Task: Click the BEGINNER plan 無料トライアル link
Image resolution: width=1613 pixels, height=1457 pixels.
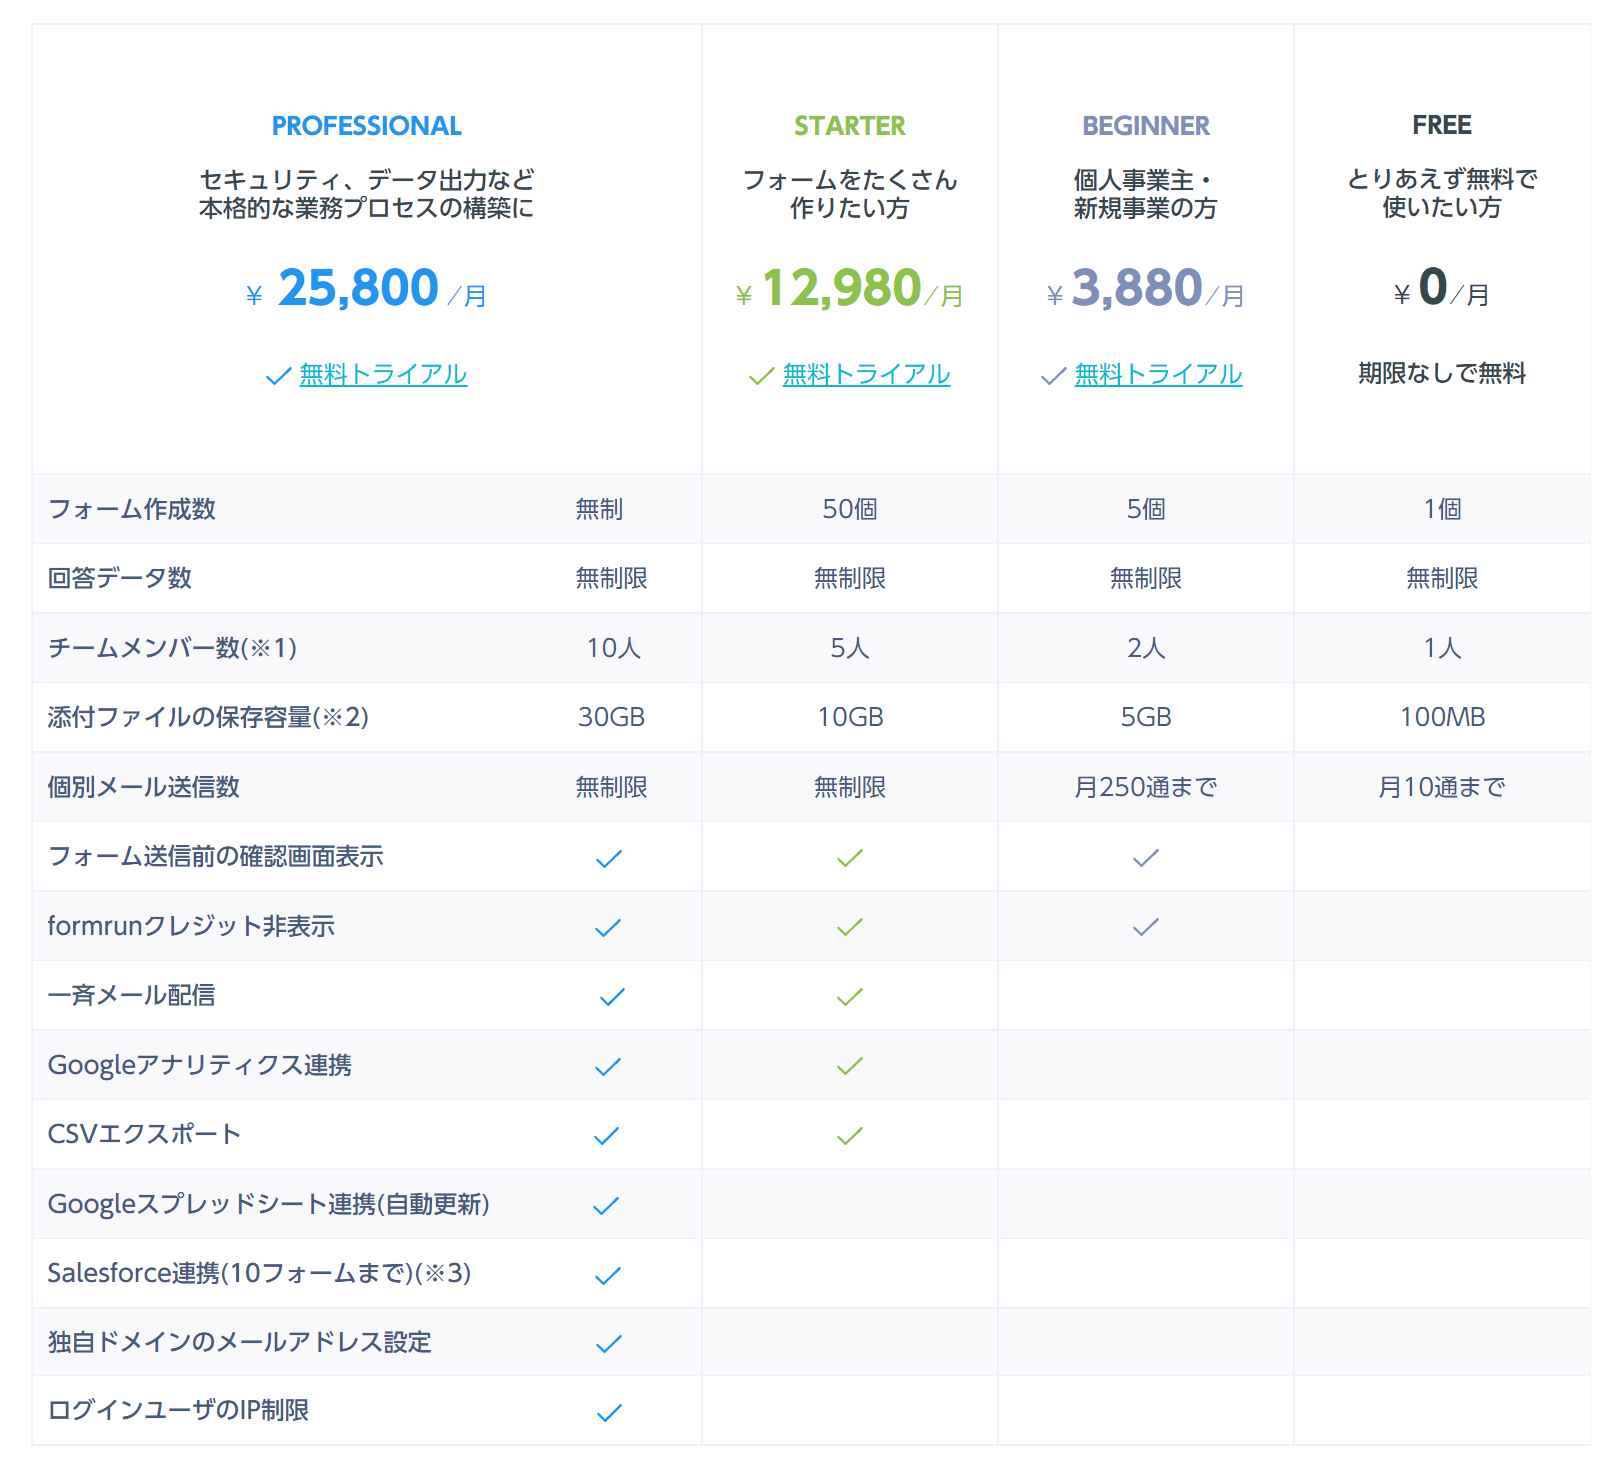Action: tap(1158, 374)
